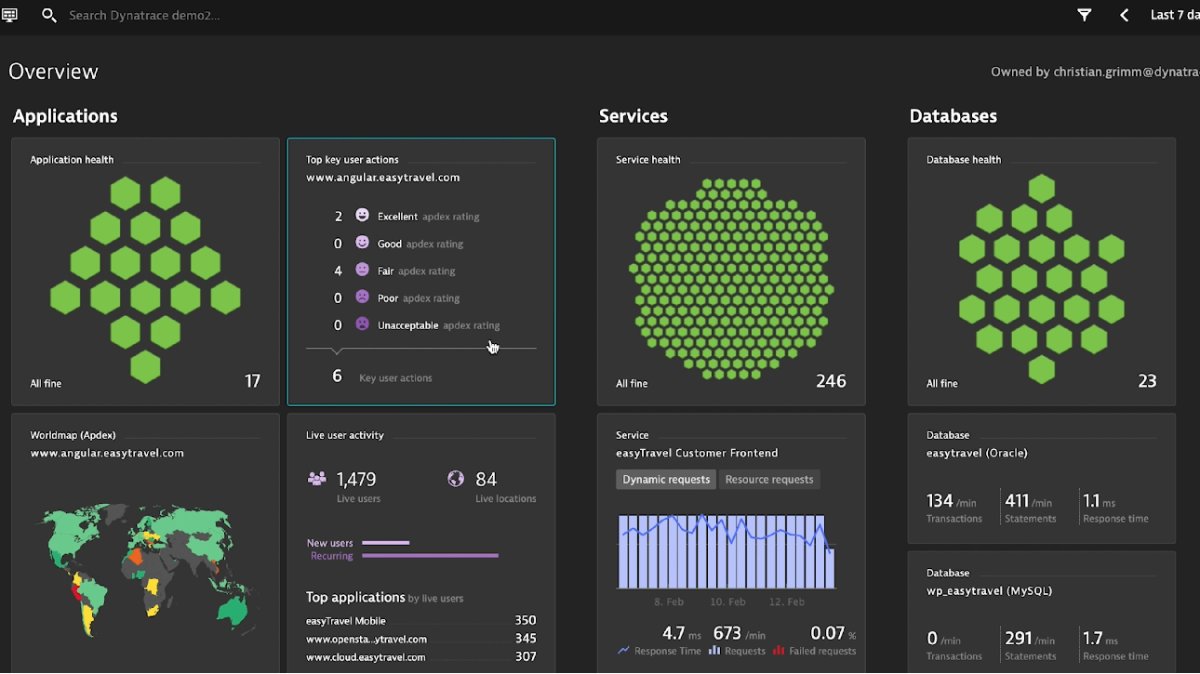The image size is (1200, 674).
Task: Click the easyTravel Customer Frontend chart
Action: click(x=726, y=551)
